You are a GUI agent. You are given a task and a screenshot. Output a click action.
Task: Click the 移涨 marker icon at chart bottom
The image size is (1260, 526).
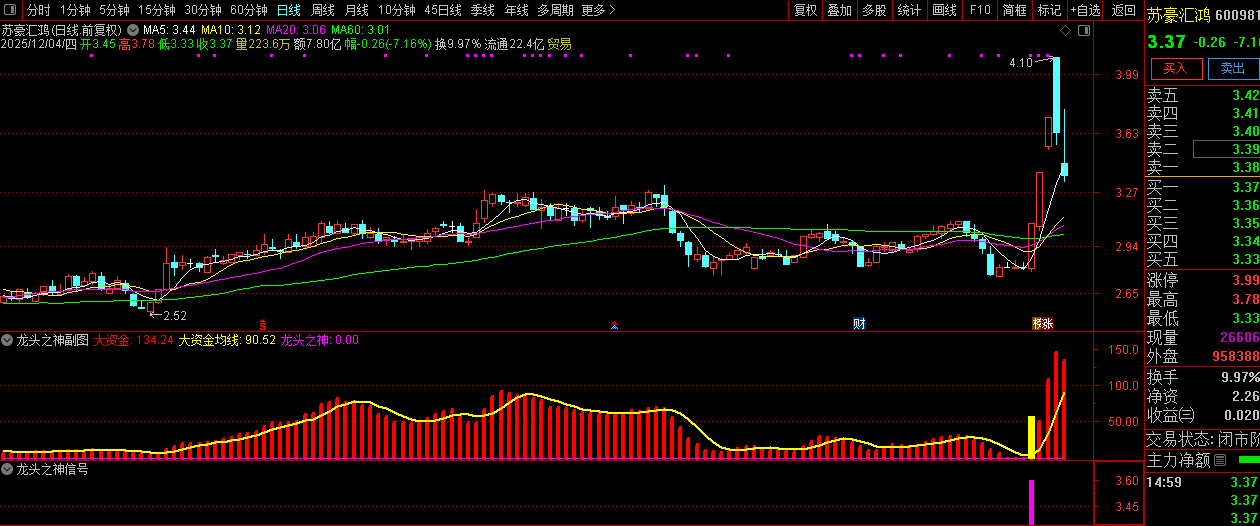pos(1043,324)
